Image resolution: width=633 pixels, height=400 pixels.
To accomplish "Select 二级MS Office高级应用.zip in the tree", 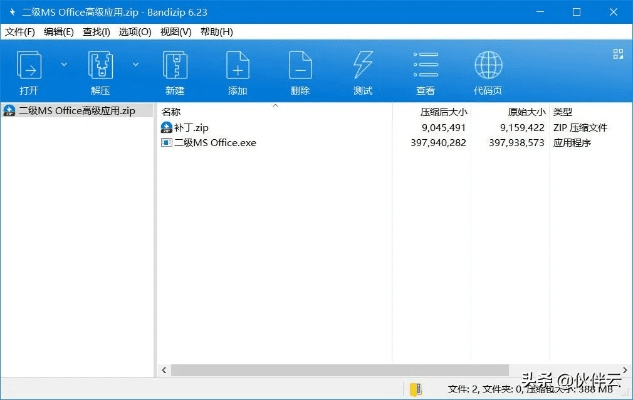I will [x=76, y=111].
